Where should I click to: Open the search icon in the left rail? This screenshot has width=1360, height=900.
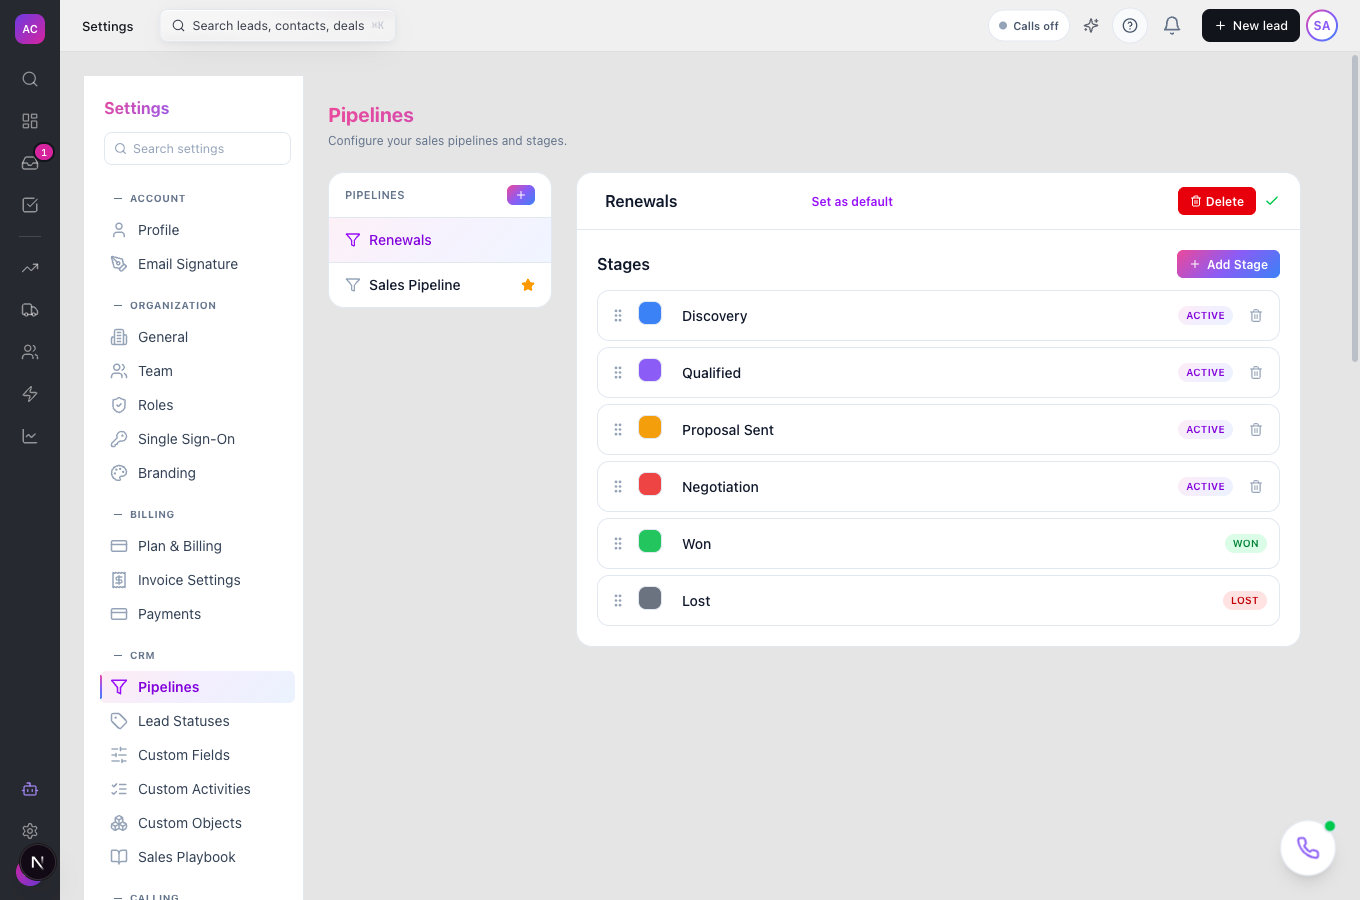pos(30,79)
